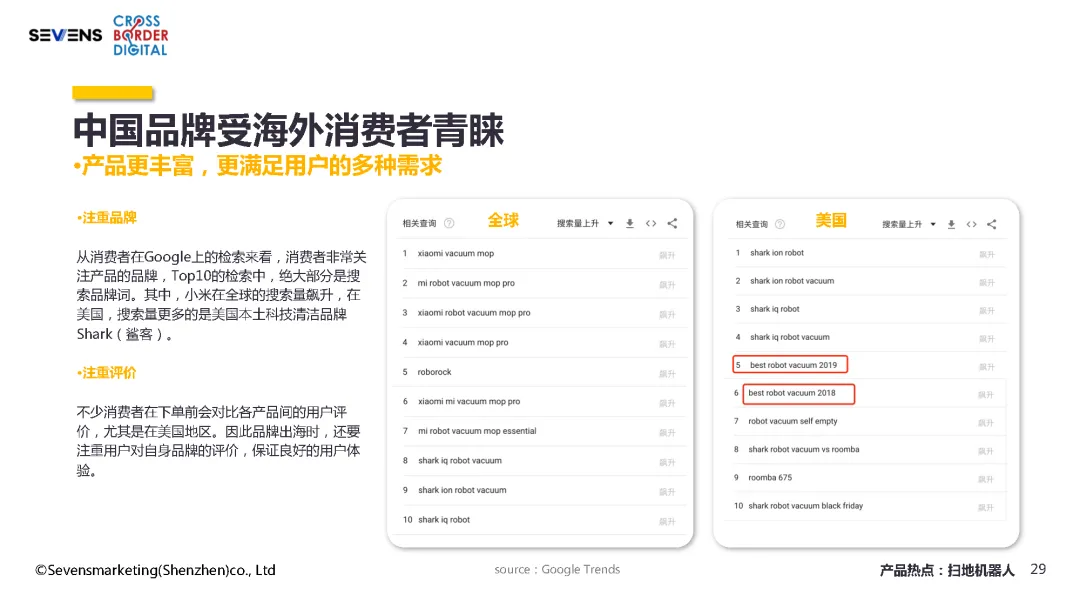Click the Sevens Cross Border Digital logo

(98, 35)
